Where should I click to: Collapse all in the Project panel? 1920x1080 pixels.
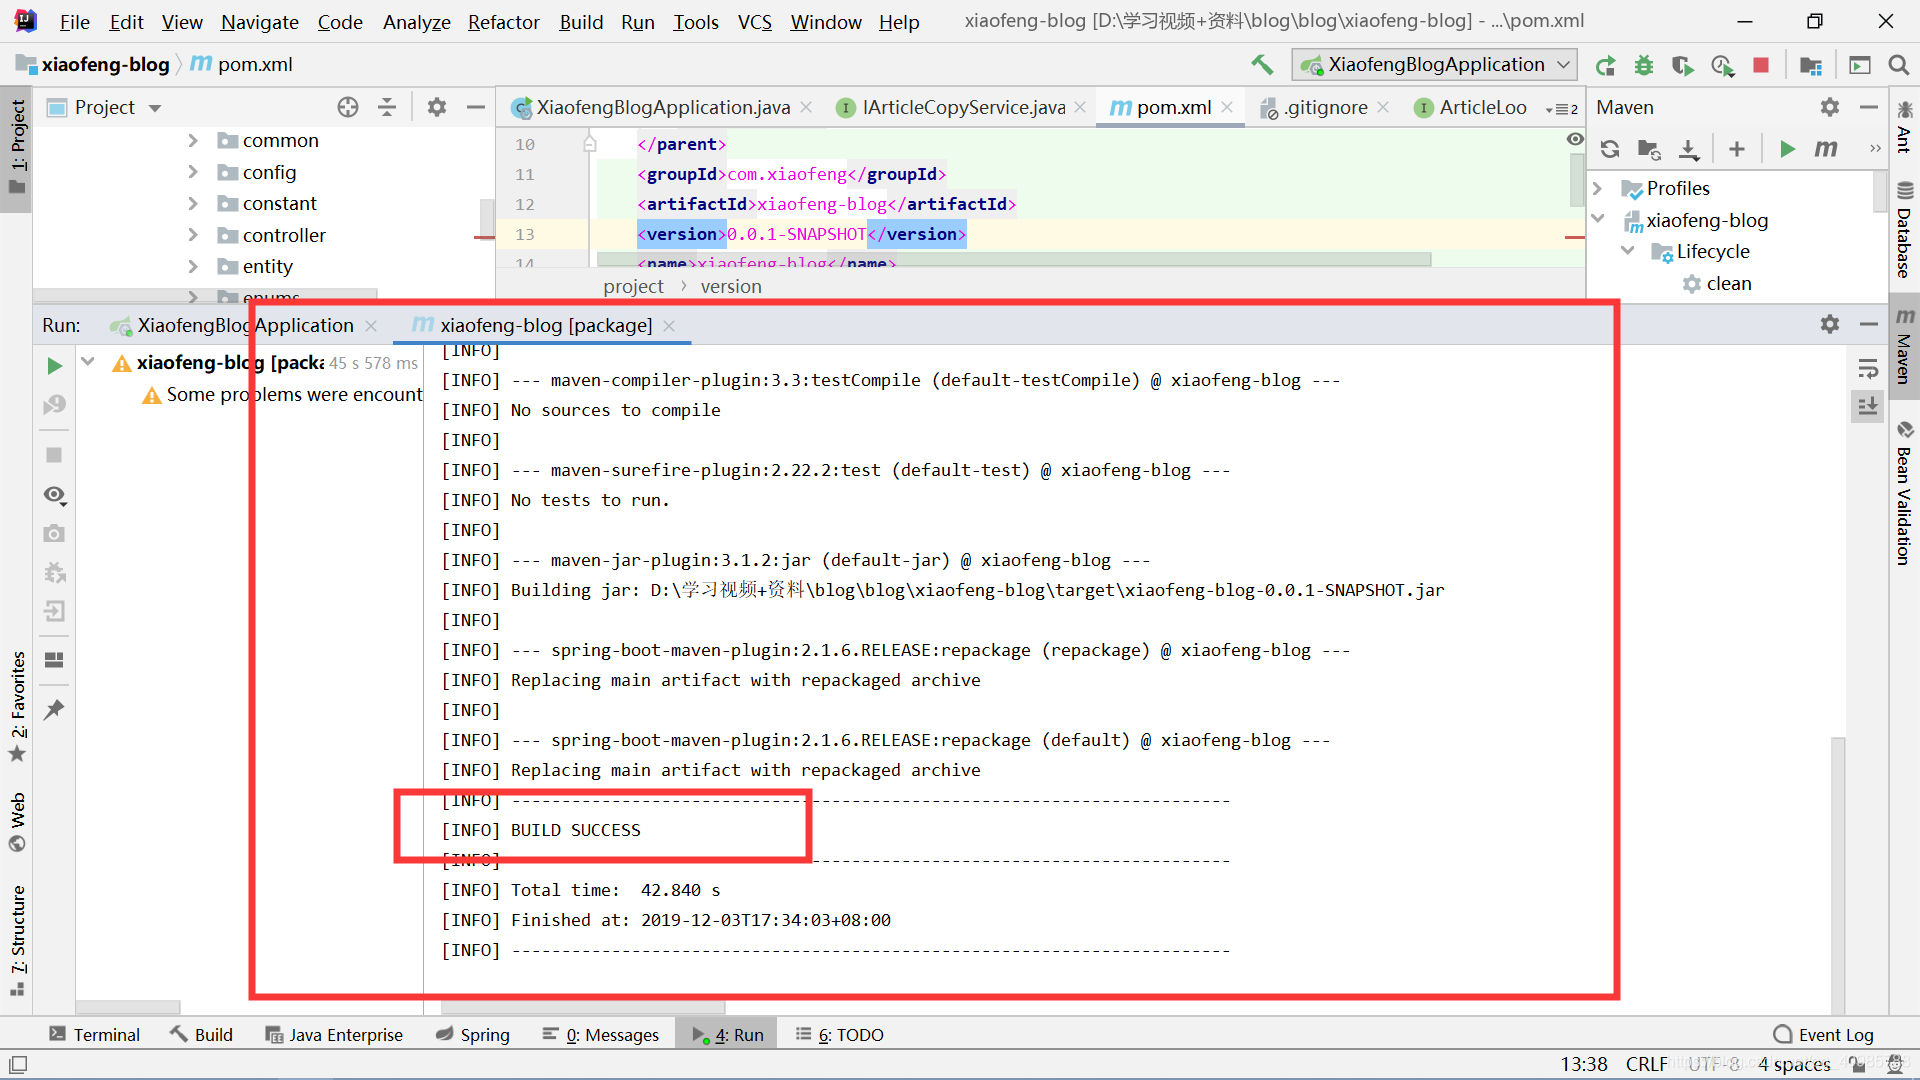click(387, 107)
